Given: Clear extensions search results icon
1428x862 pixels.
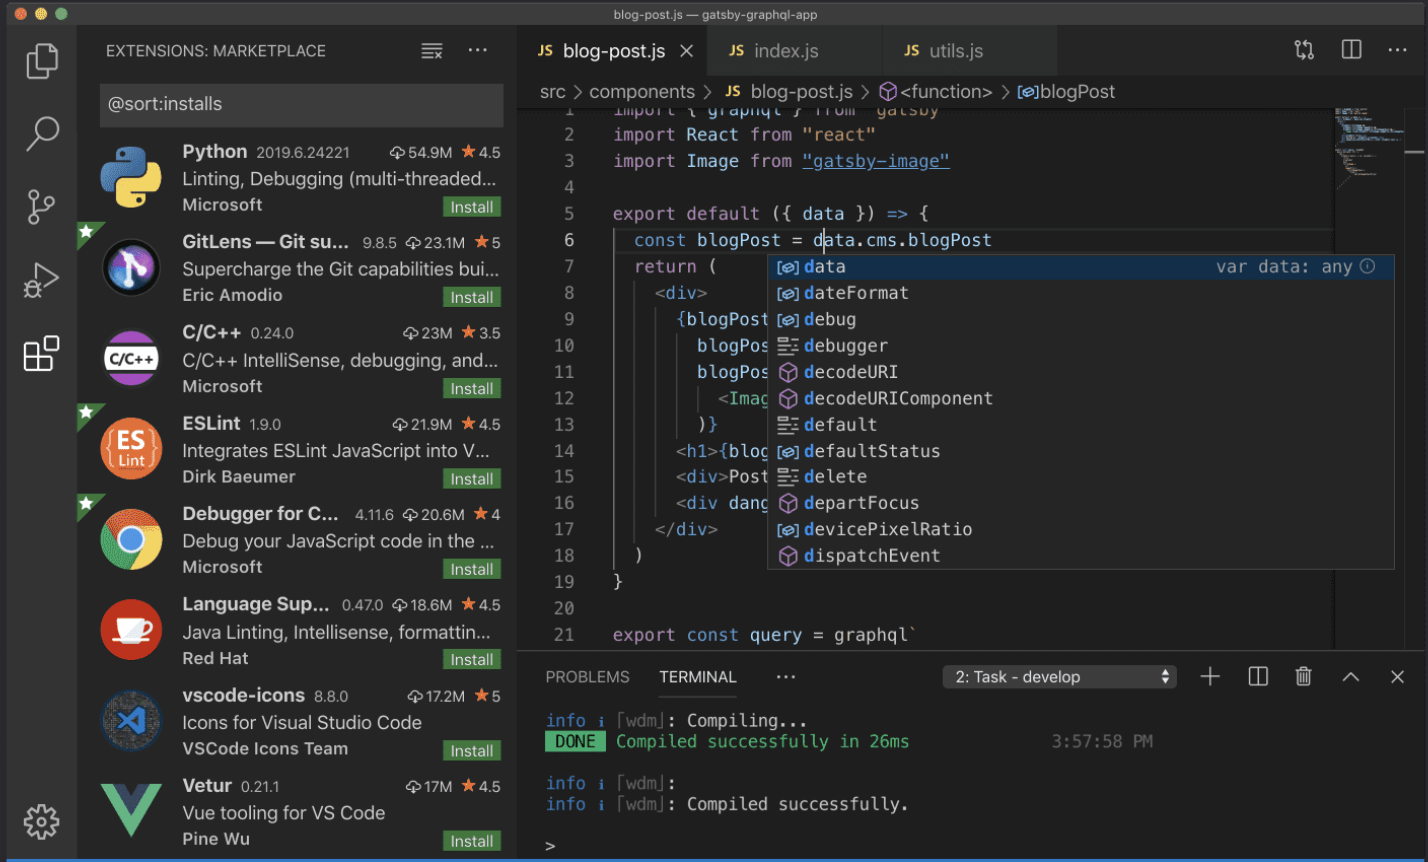Looking at the screenshot, I should [431, 51].
